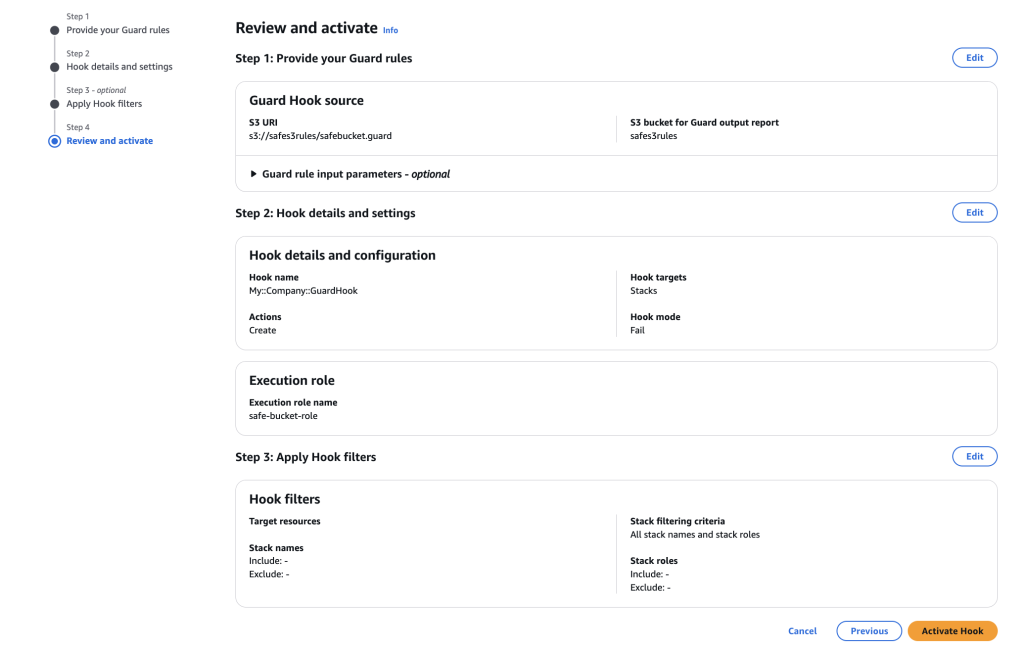Edit Step 1 Provide your Guard rules
Viewport: 1024px width, 651px height.
974,57
